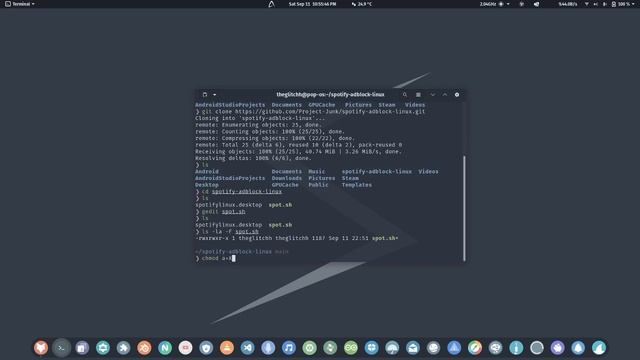The width and height of the screenshot is (640, 360).
Task: Launch Visual Studio Code from dock
Action: tap(247, 348)
